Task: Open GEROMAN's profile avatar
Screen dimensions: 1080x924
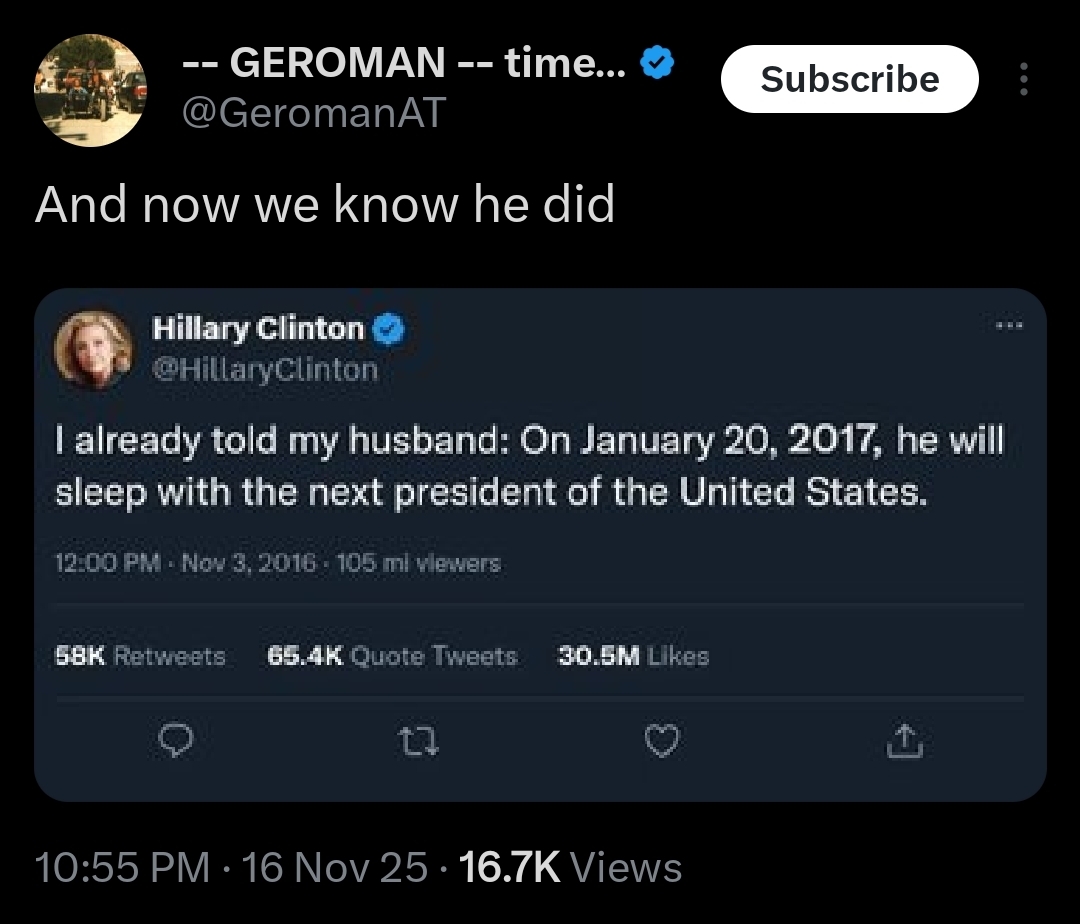Action: (90, 90)
